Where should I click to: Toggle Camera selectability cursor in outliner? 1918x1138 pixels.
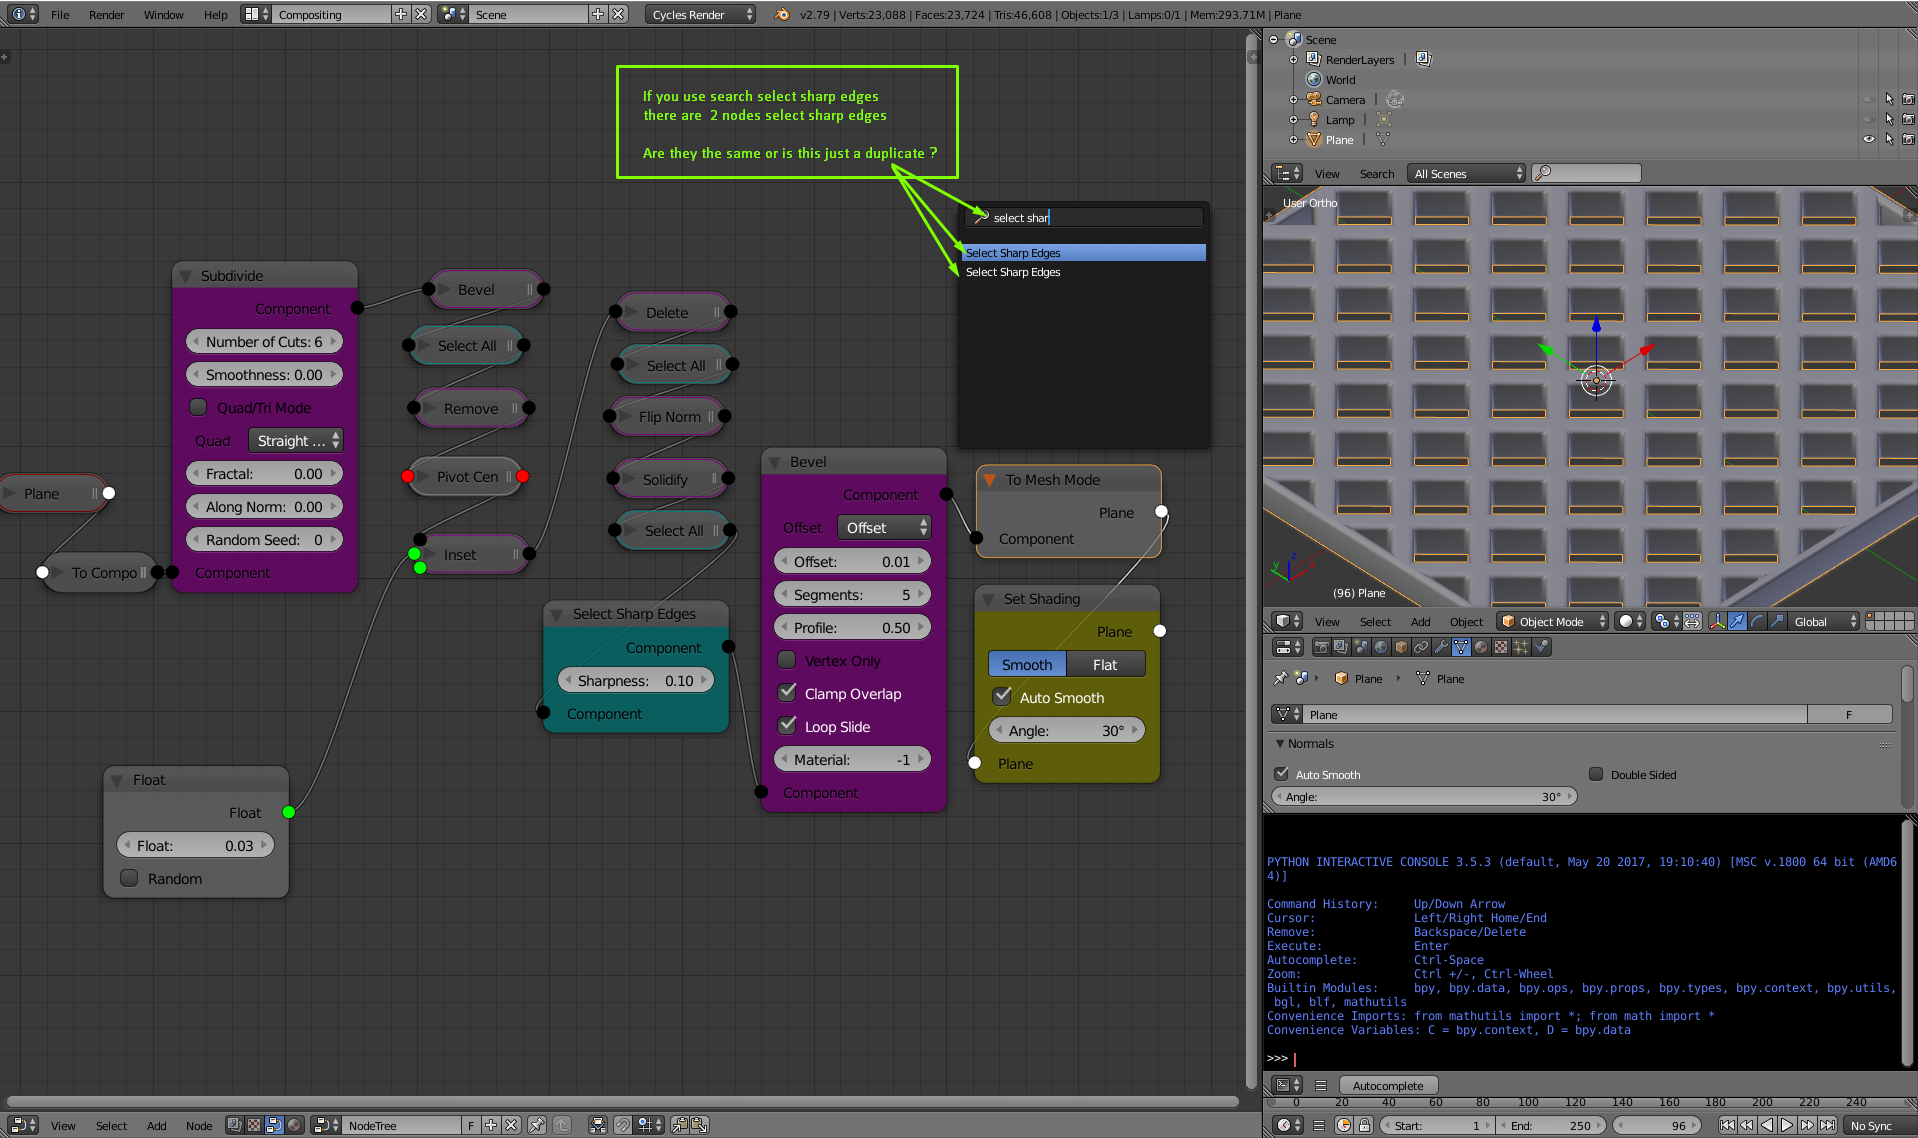pos(1889,99)
